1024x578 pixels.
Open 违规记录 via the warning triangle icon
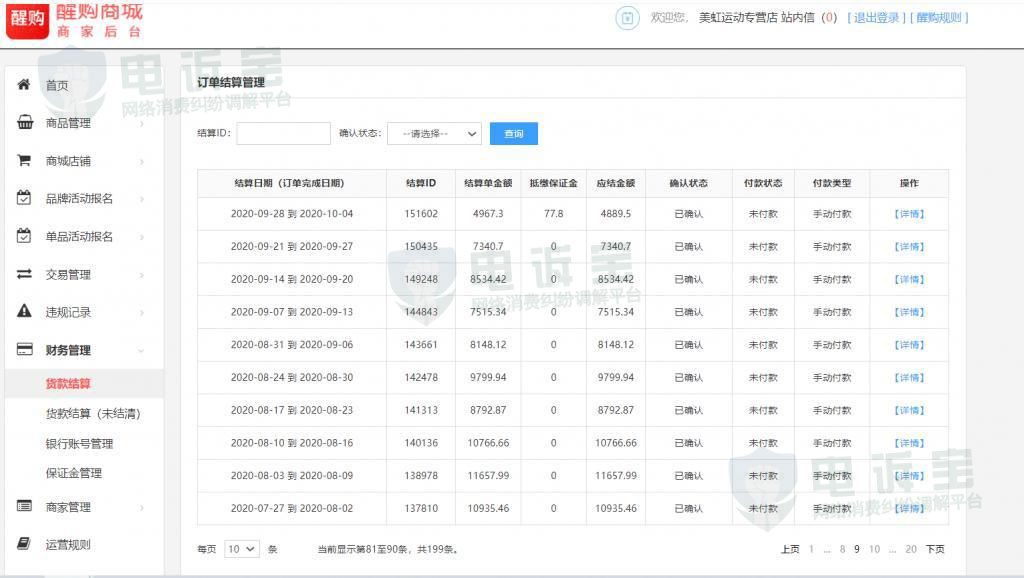pyautogui.click(x=24, y=312)
